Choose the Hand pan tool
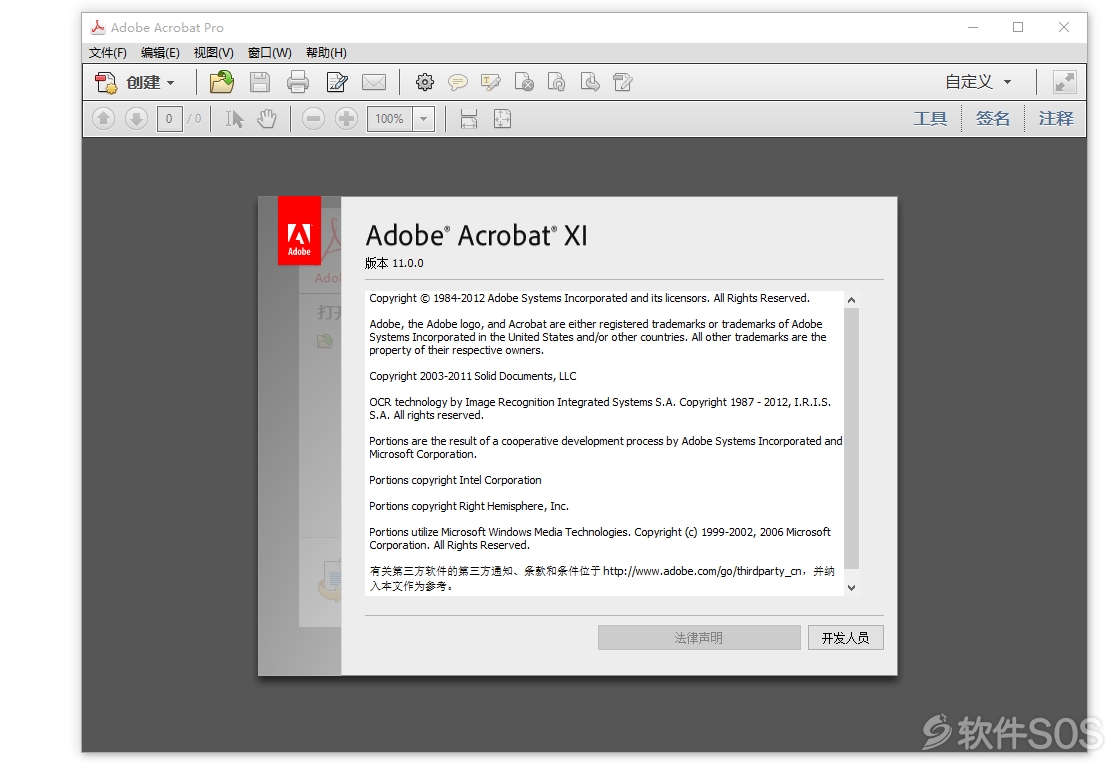 point(267,119)
